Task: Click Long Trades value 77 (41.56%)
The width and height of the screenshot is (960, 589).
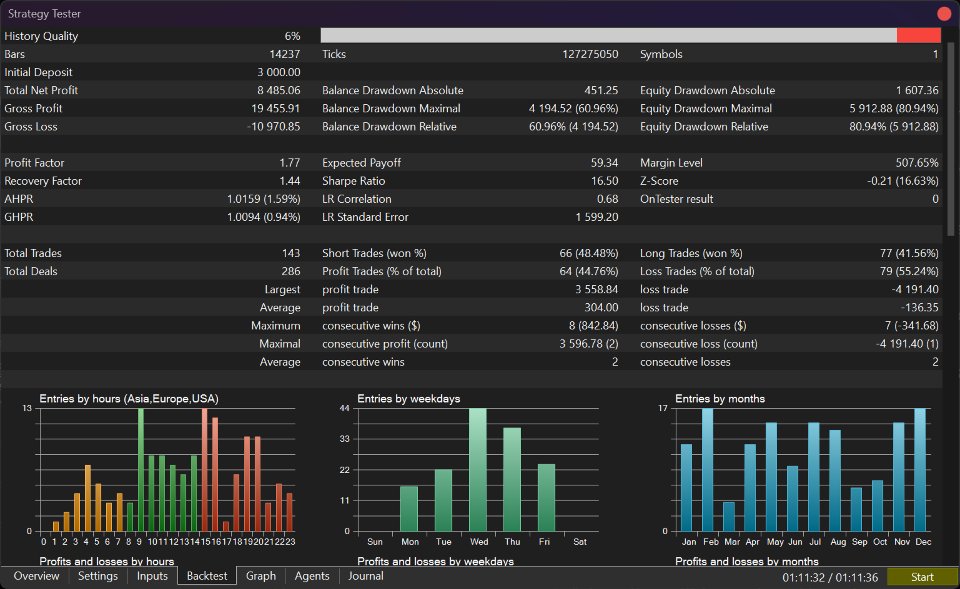Action: pos(909,253)
